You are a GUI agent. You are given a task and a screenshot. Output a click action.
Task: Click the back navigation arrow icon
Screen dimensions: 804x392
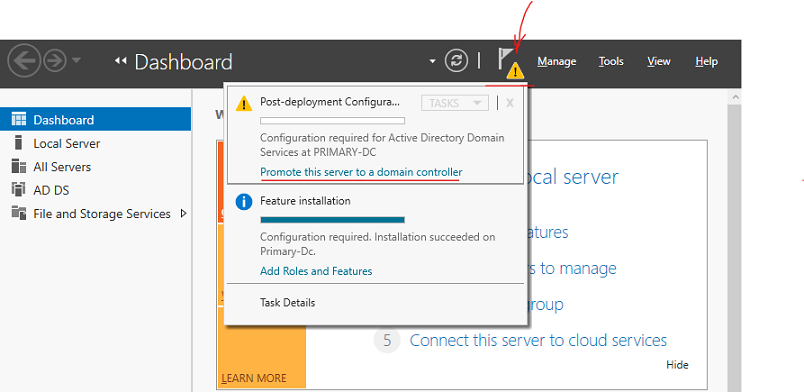click(24, 61)
